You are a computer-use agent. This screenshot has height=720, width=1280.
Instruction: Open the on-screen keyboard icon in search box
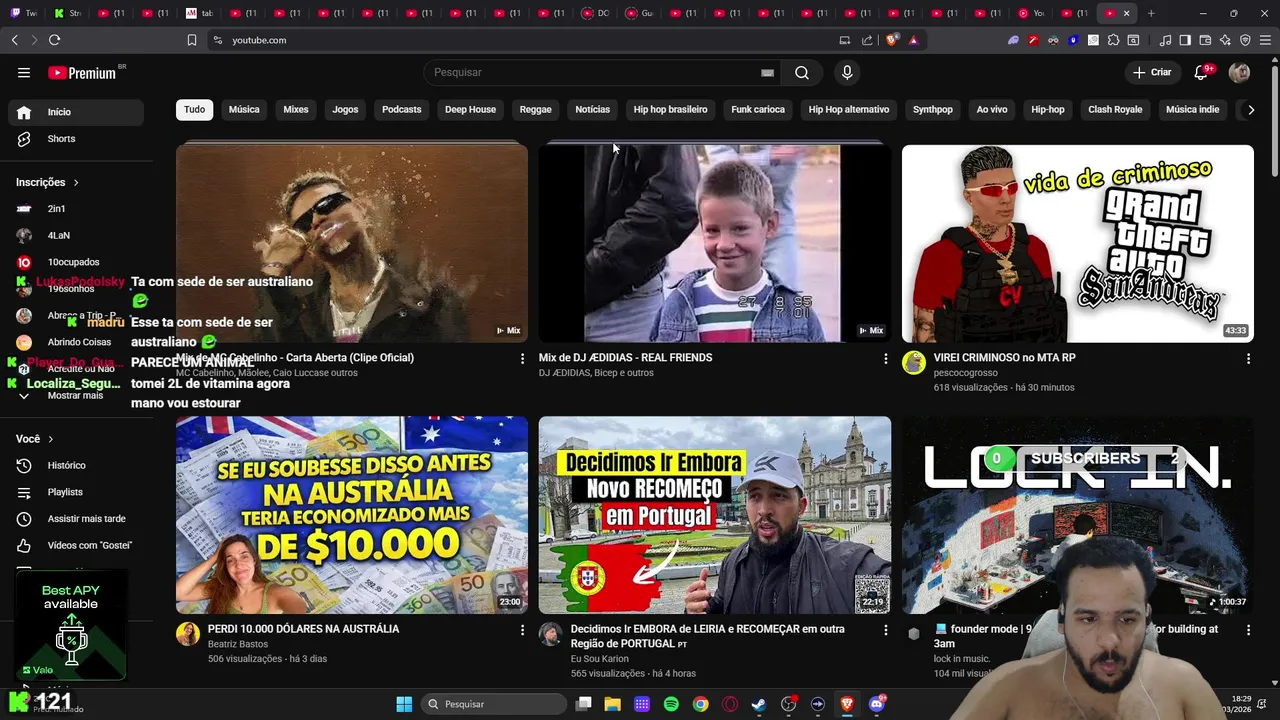coord(767,72)
